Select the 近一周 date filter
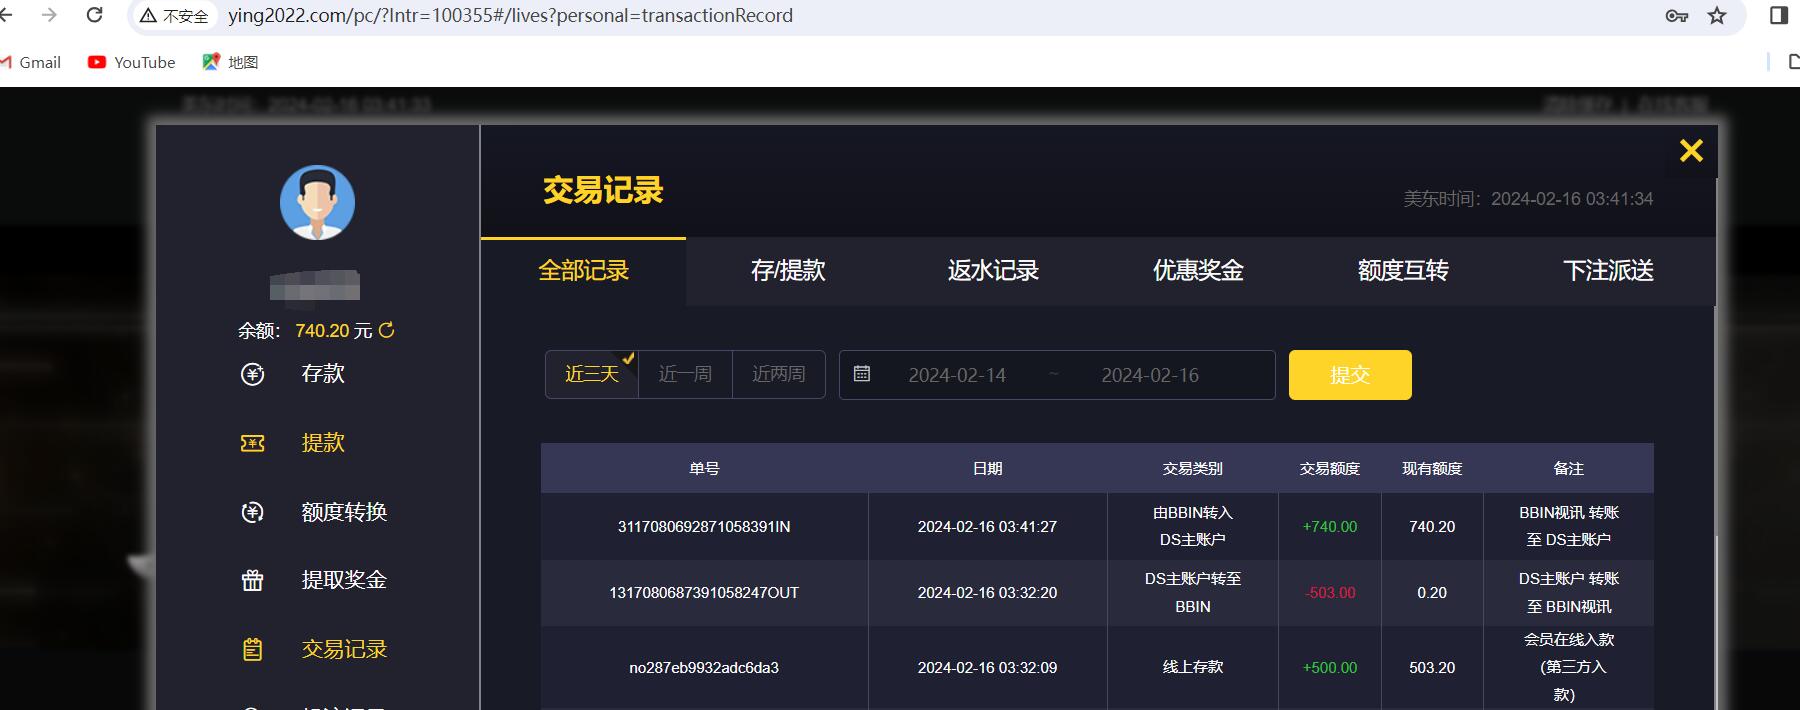The image size is (1800, 710). [x=685, y=374]
